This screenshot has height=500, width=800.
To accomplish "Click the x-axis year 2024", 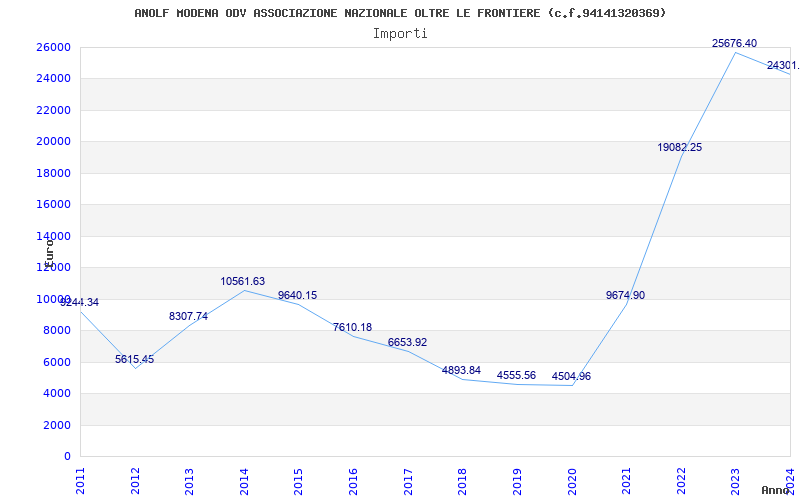I will point(790,482).
